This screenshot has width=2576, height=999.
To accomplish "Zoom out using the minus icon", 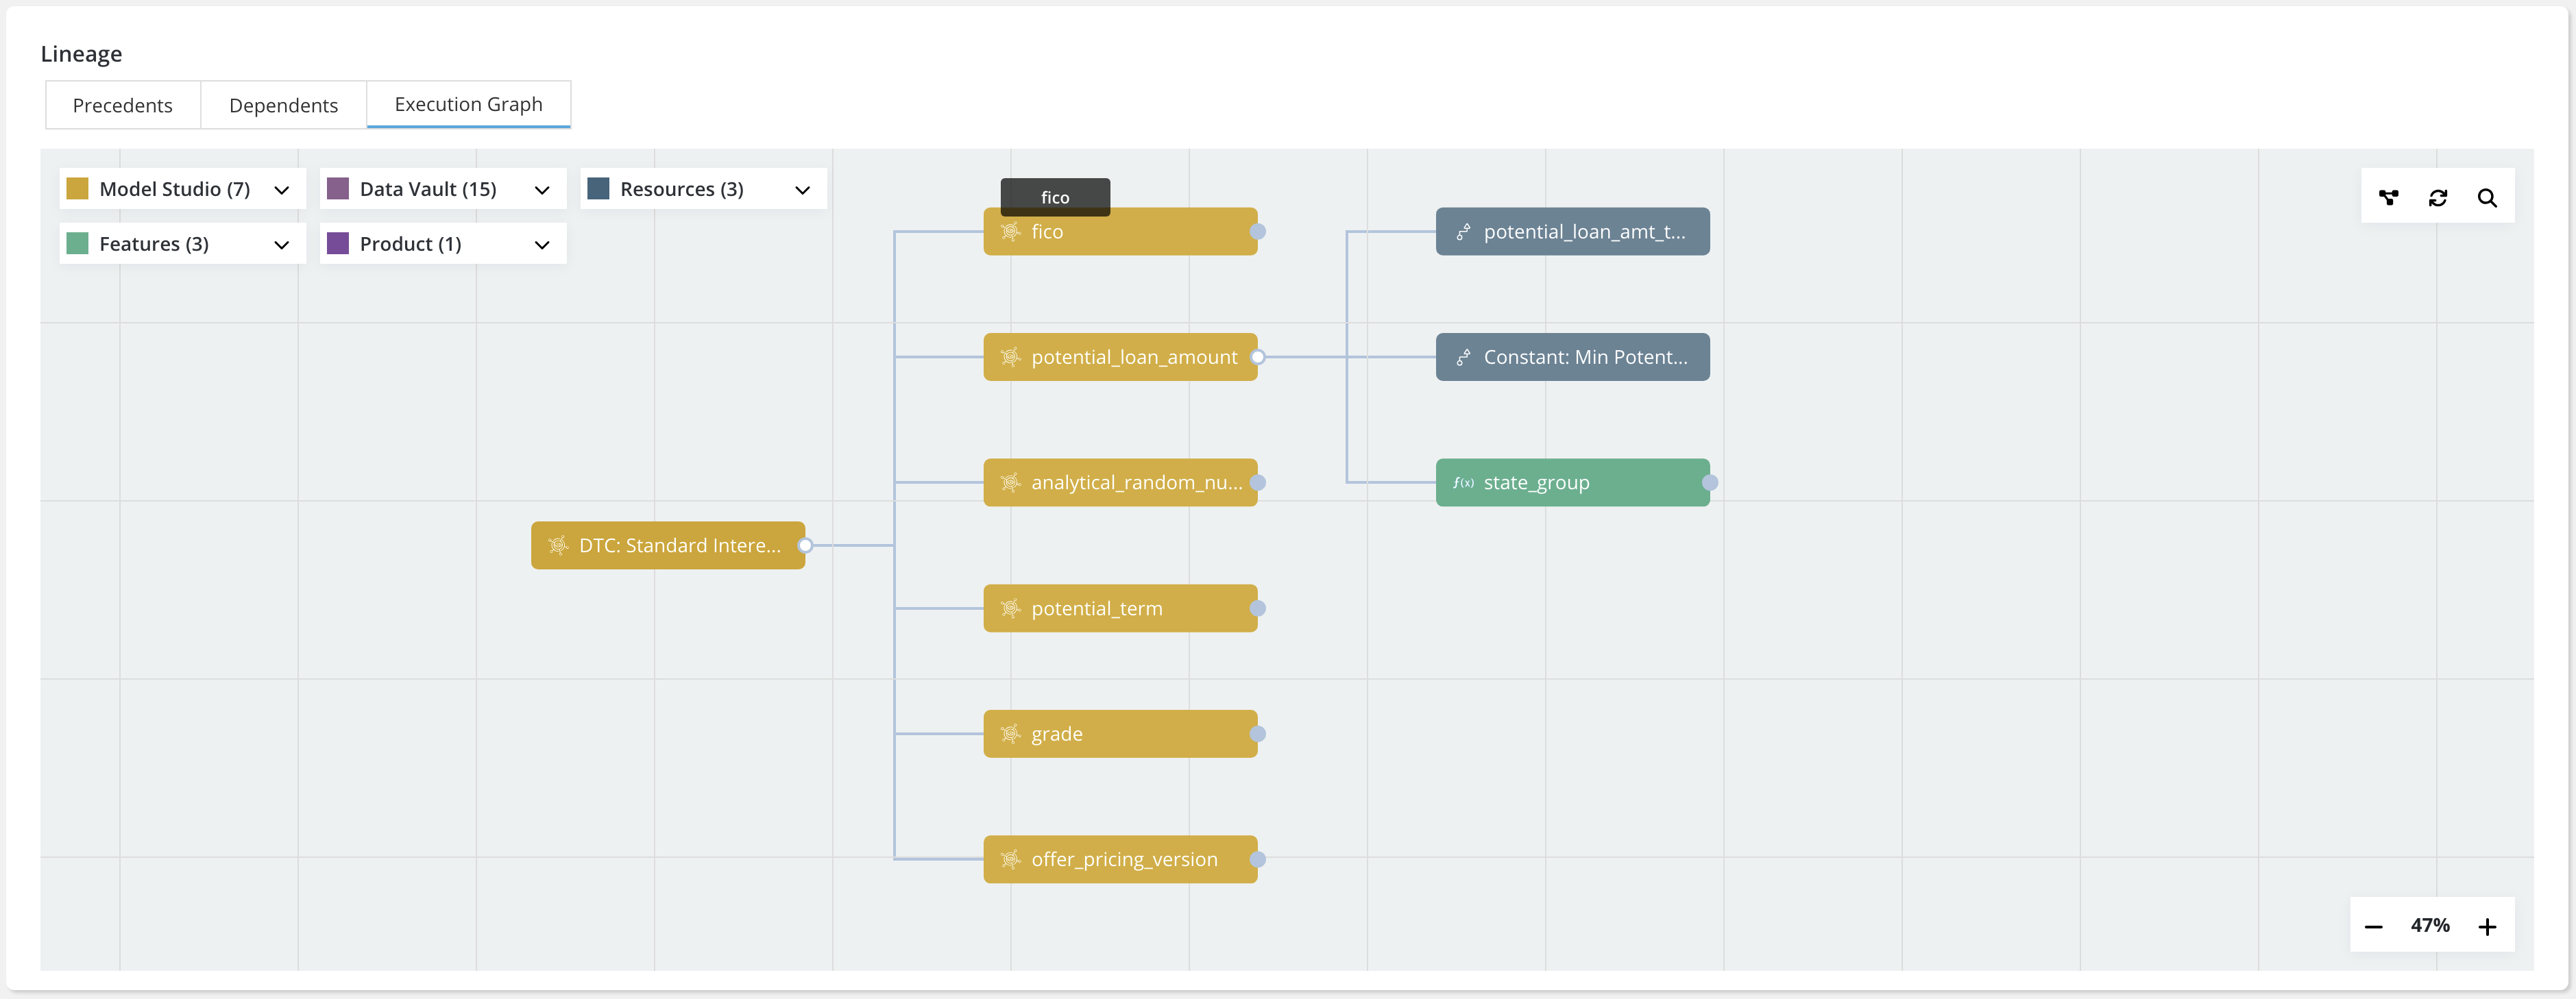I will click(2373, 927).
